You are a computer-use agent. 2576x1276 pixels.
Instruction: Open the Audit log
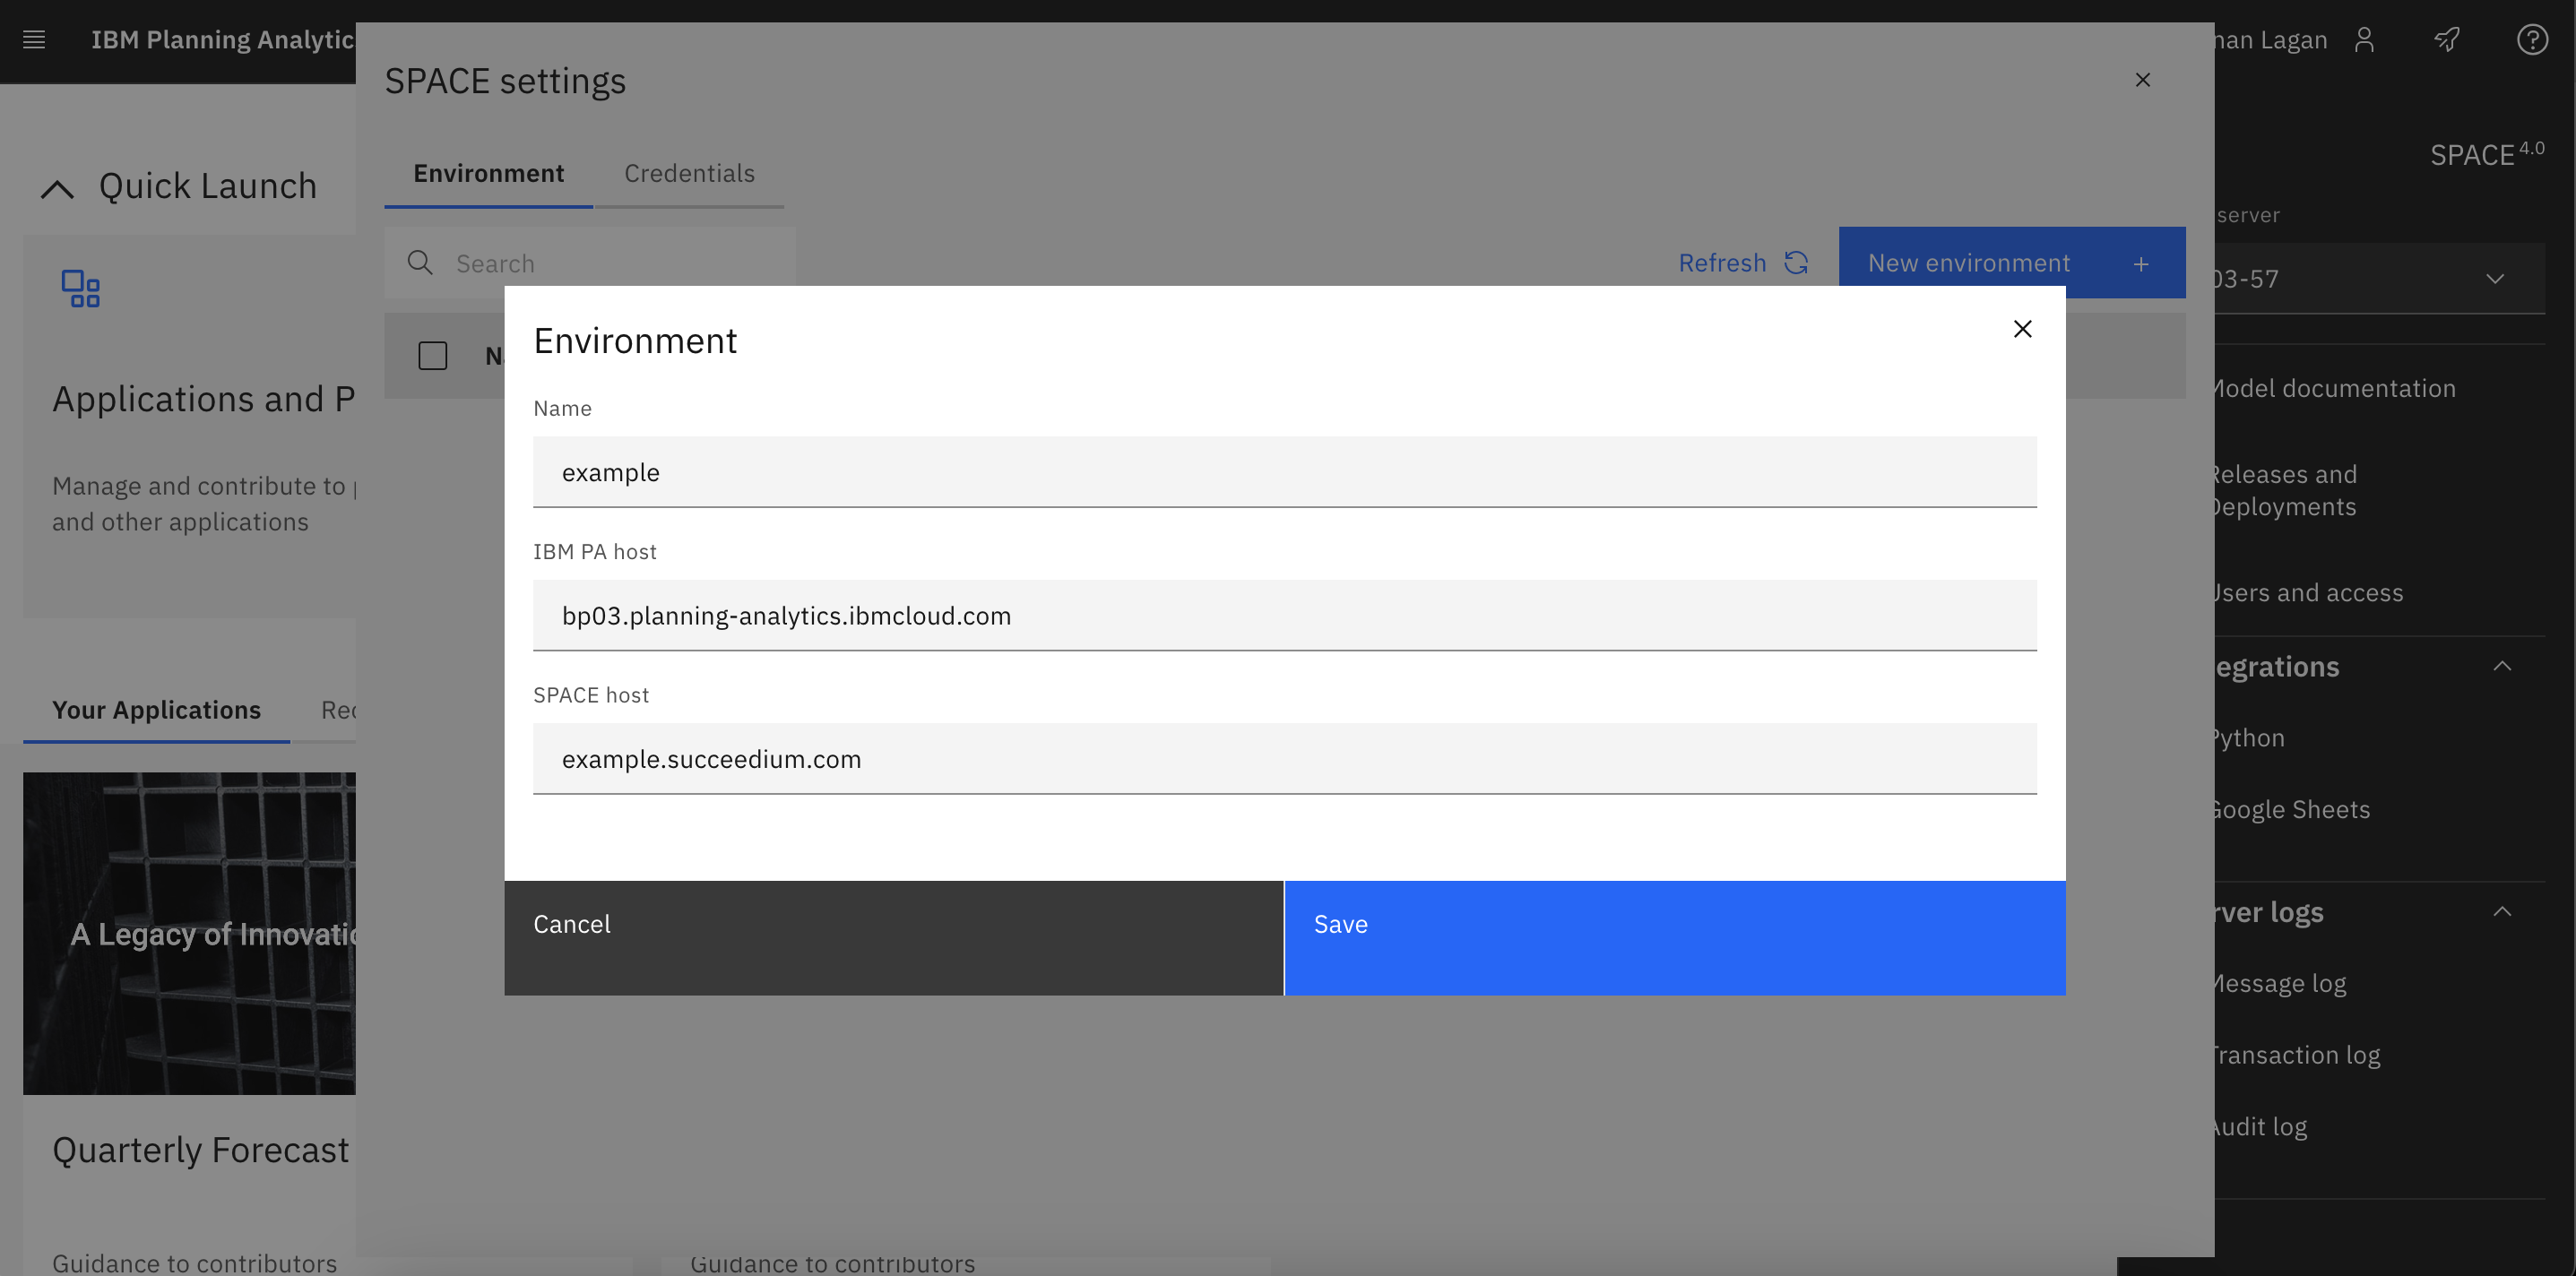[x=2260, y=1127]
